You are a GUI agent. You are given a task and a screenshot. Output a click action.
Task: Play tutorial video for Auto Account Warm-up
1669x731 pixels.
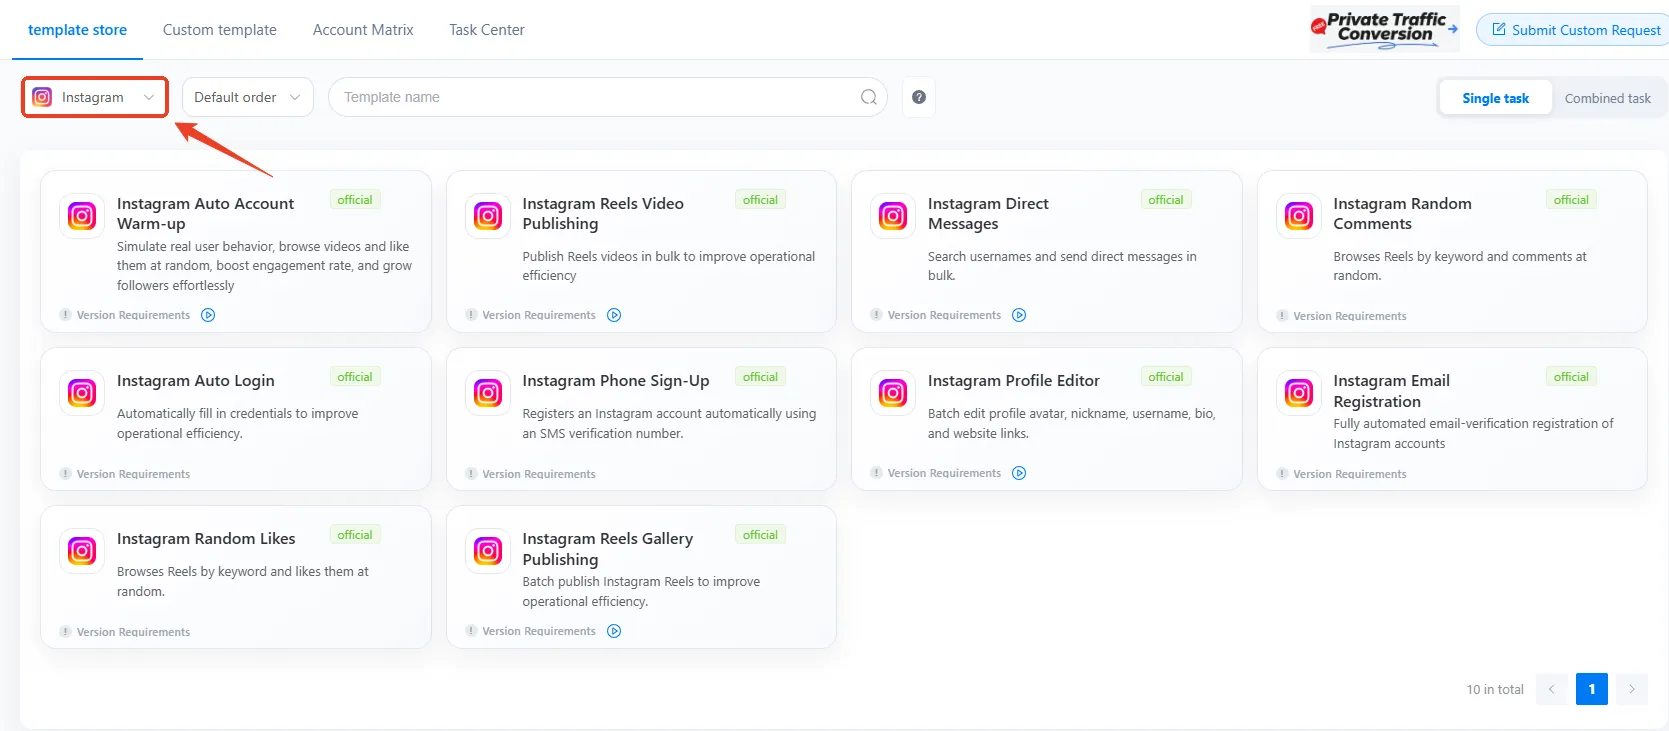tap(208, 315)
